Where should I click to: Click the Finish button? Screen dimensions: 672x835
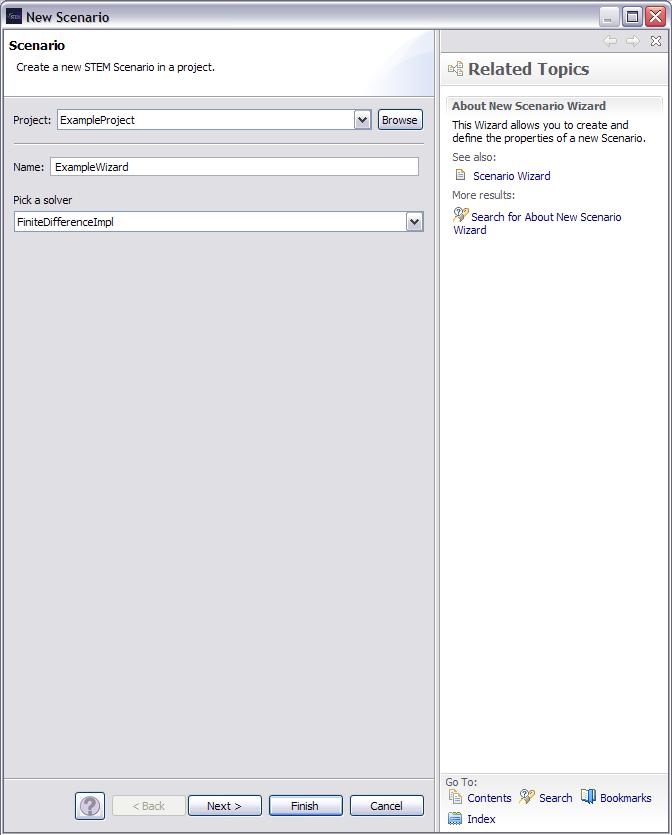(306, 806)
